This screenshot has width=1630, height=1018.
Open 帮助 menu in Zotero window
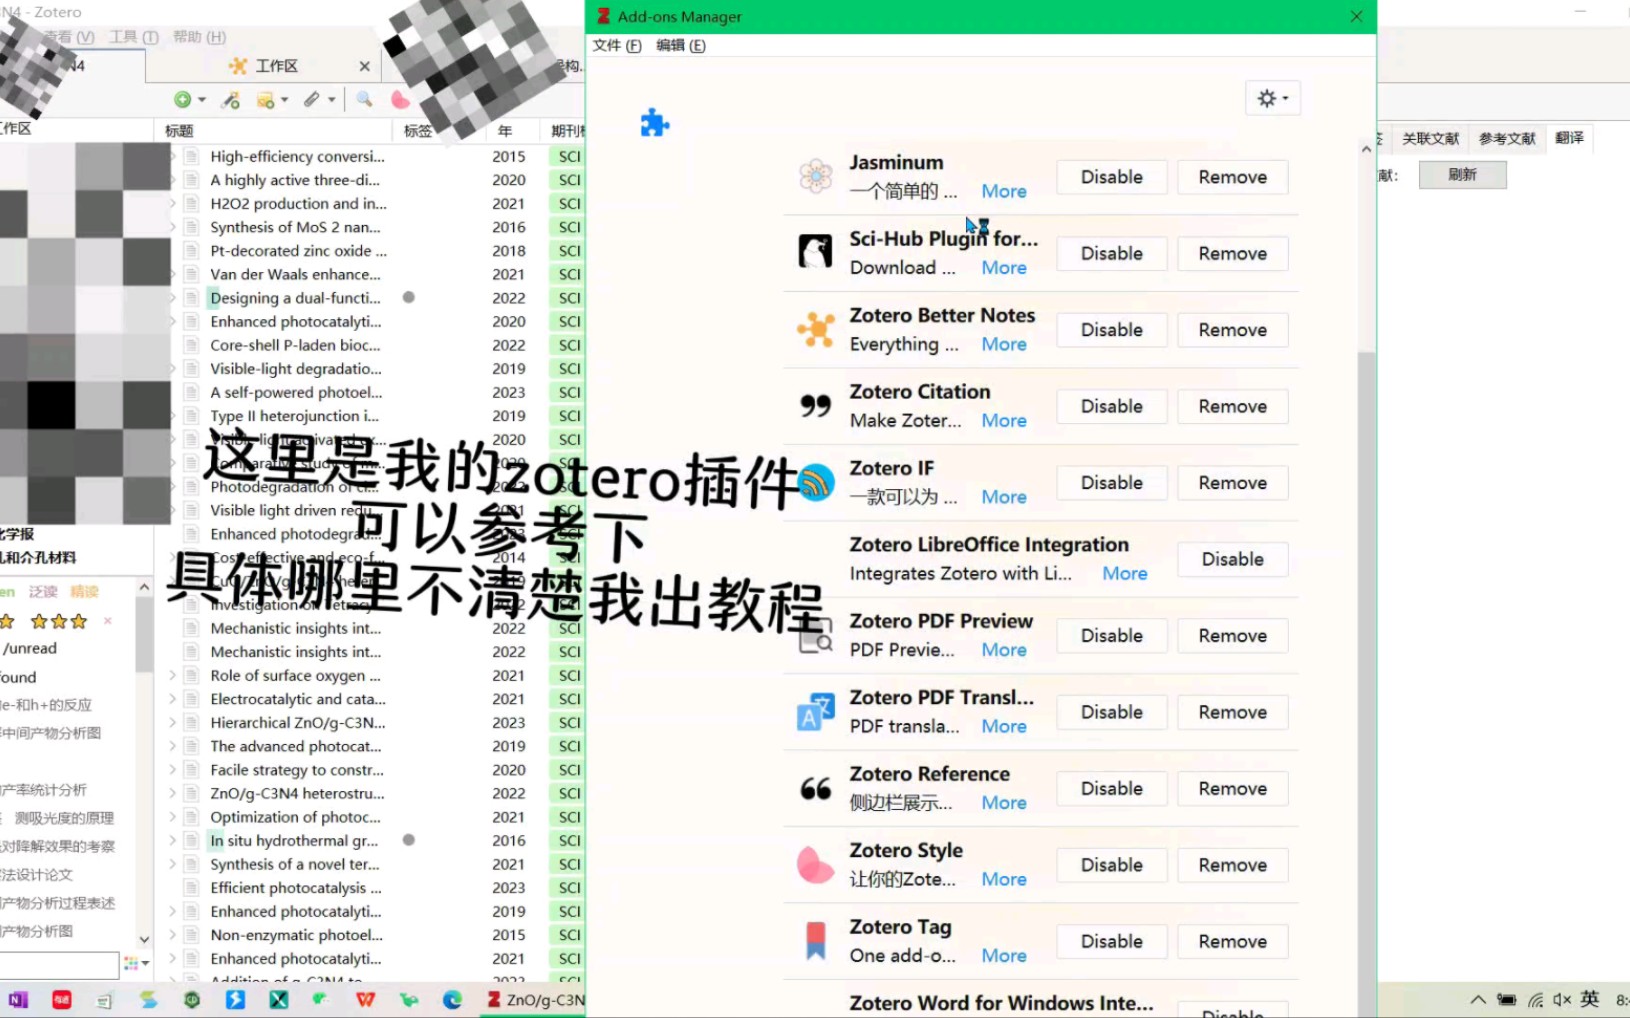pyautogui.click(x=199, y=36)
